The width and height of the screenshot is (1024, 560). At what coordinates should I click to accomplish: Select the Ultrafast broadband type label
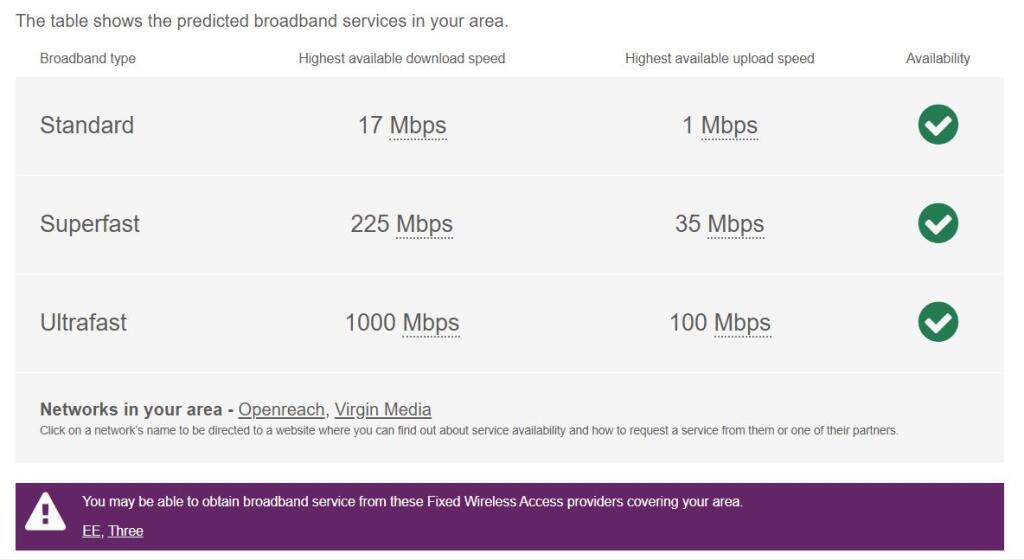(84, 323)
